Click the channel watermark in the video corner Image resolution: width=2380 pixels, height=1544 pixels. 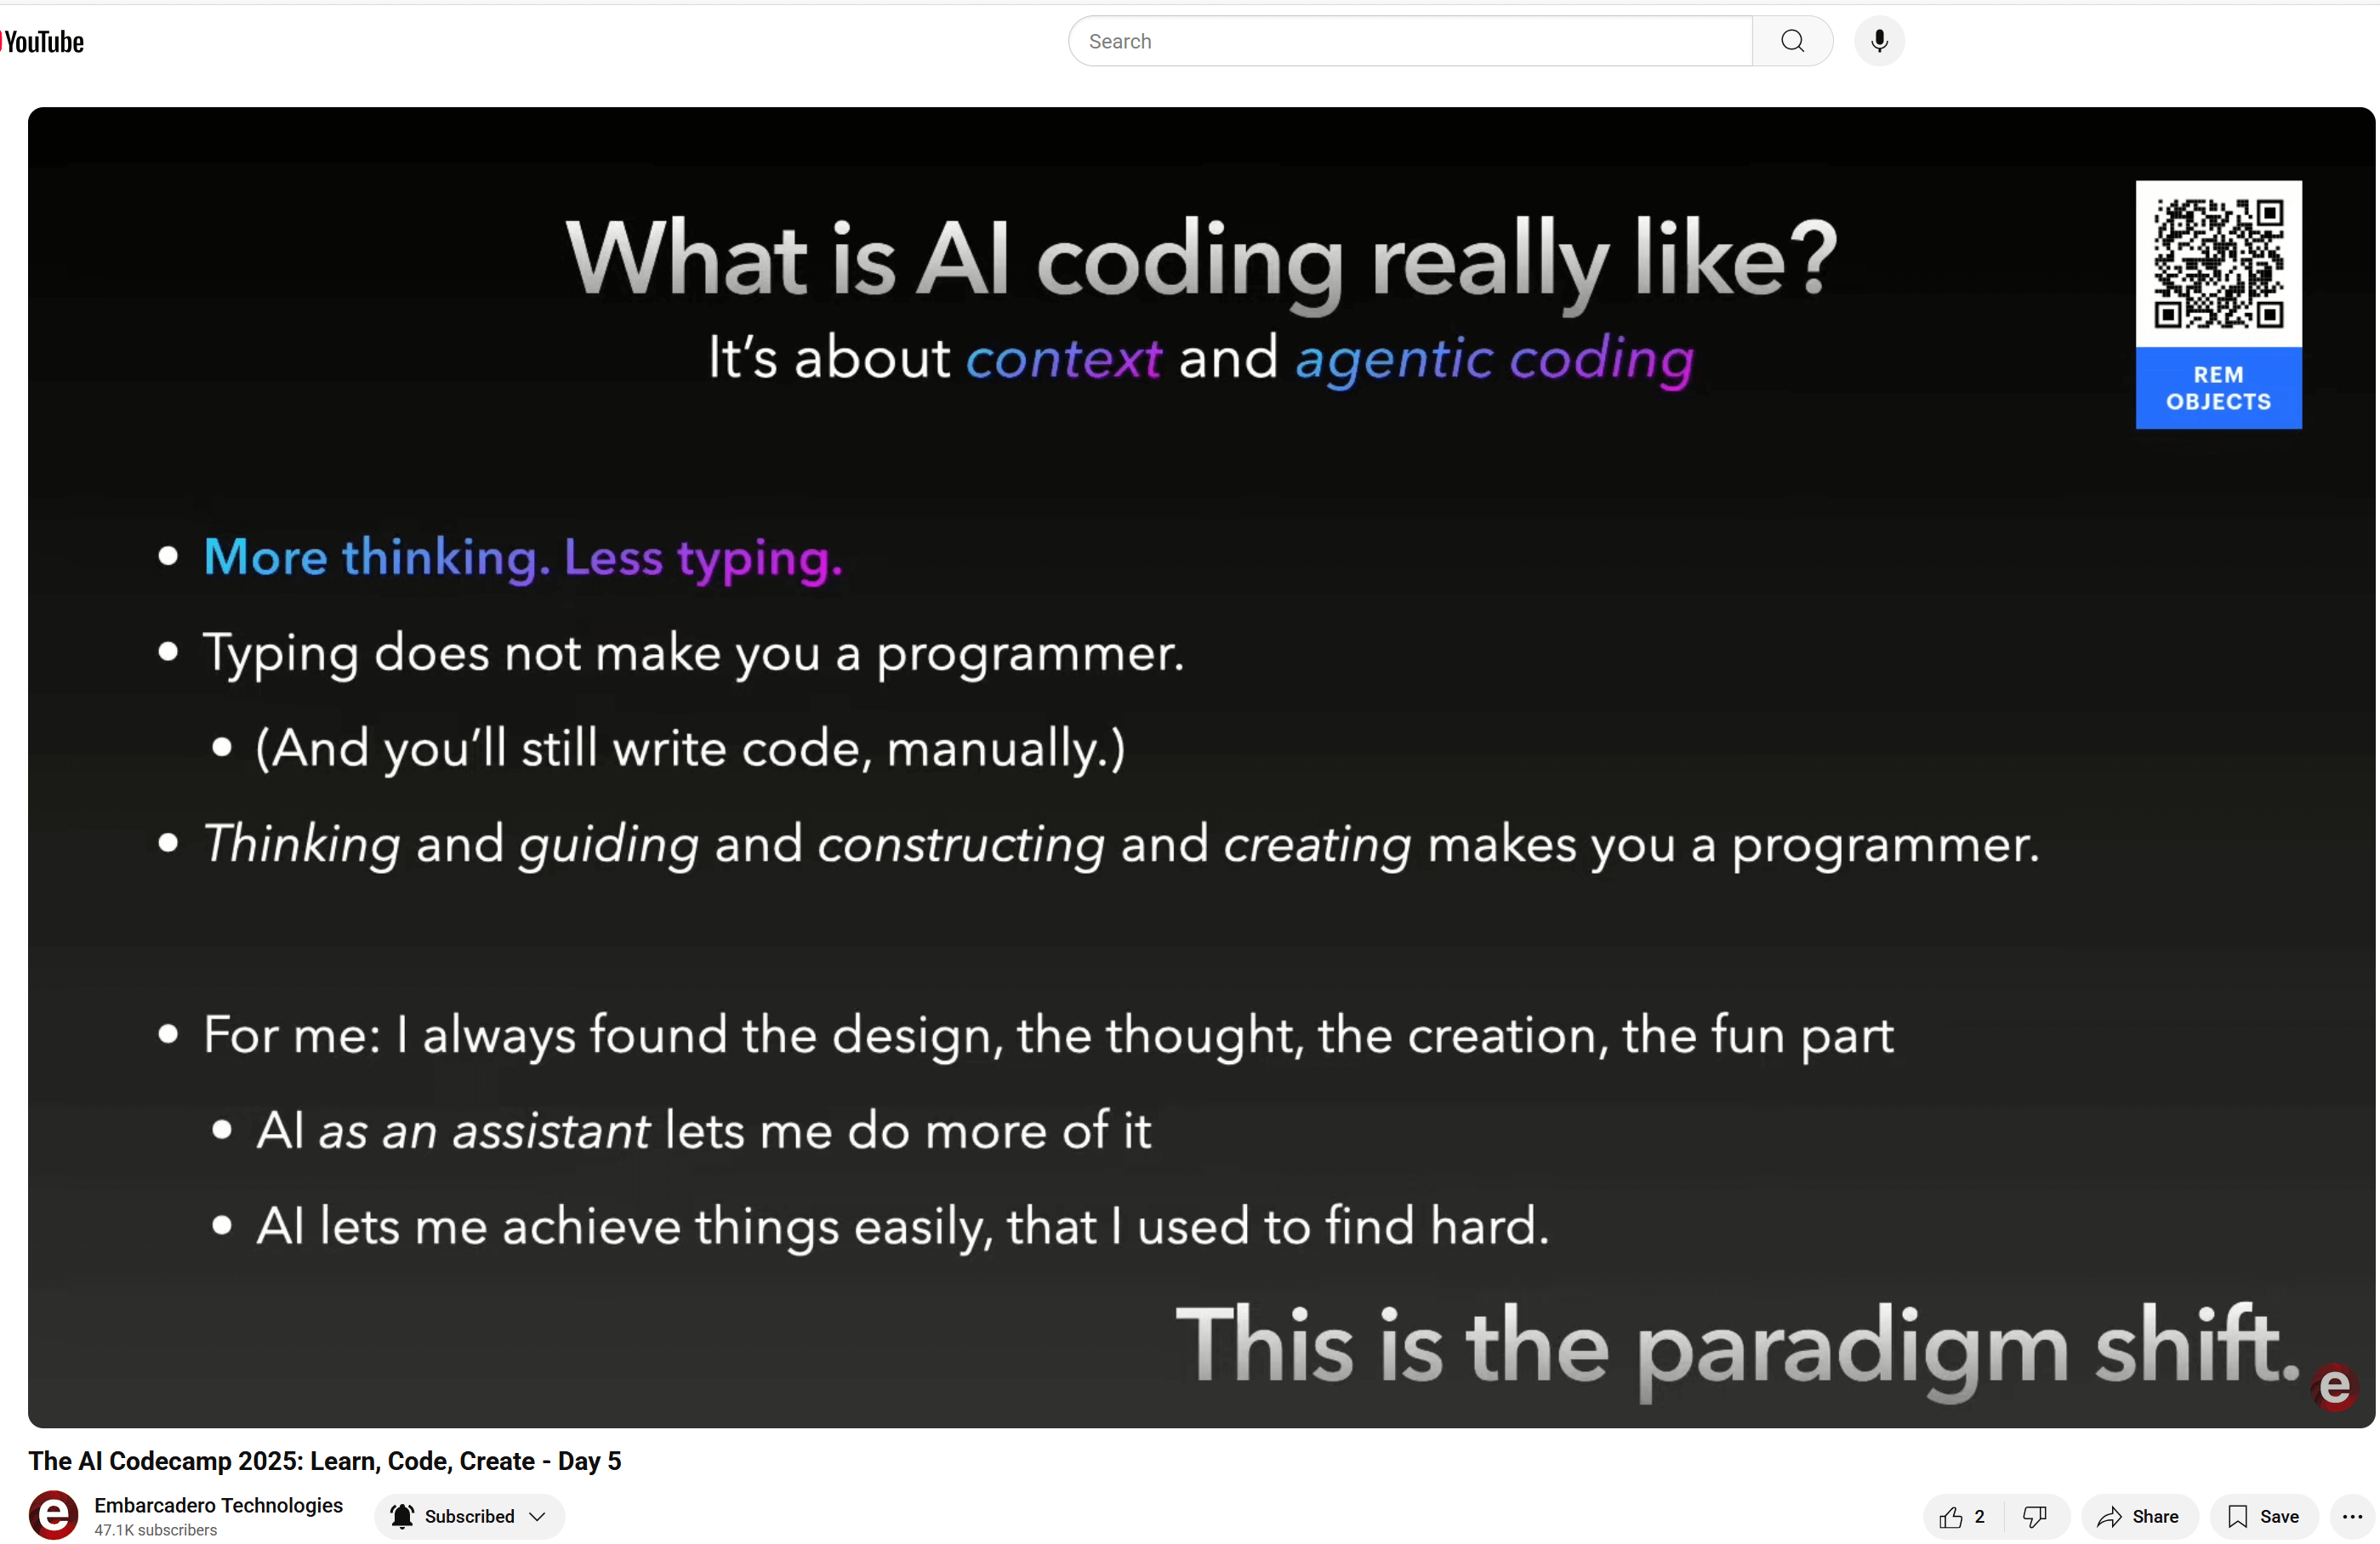2334,1387
